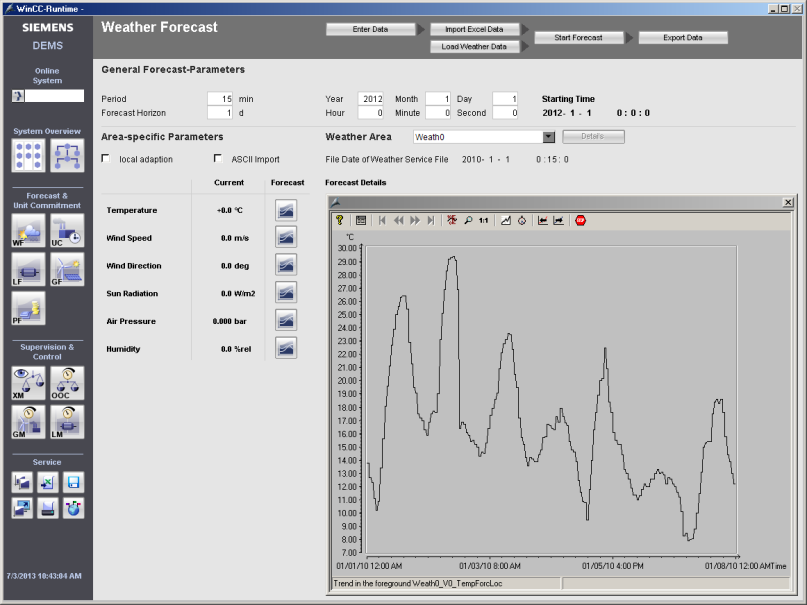
Task: Expand the Weather Area dropdown
Action: coord(549,137)
